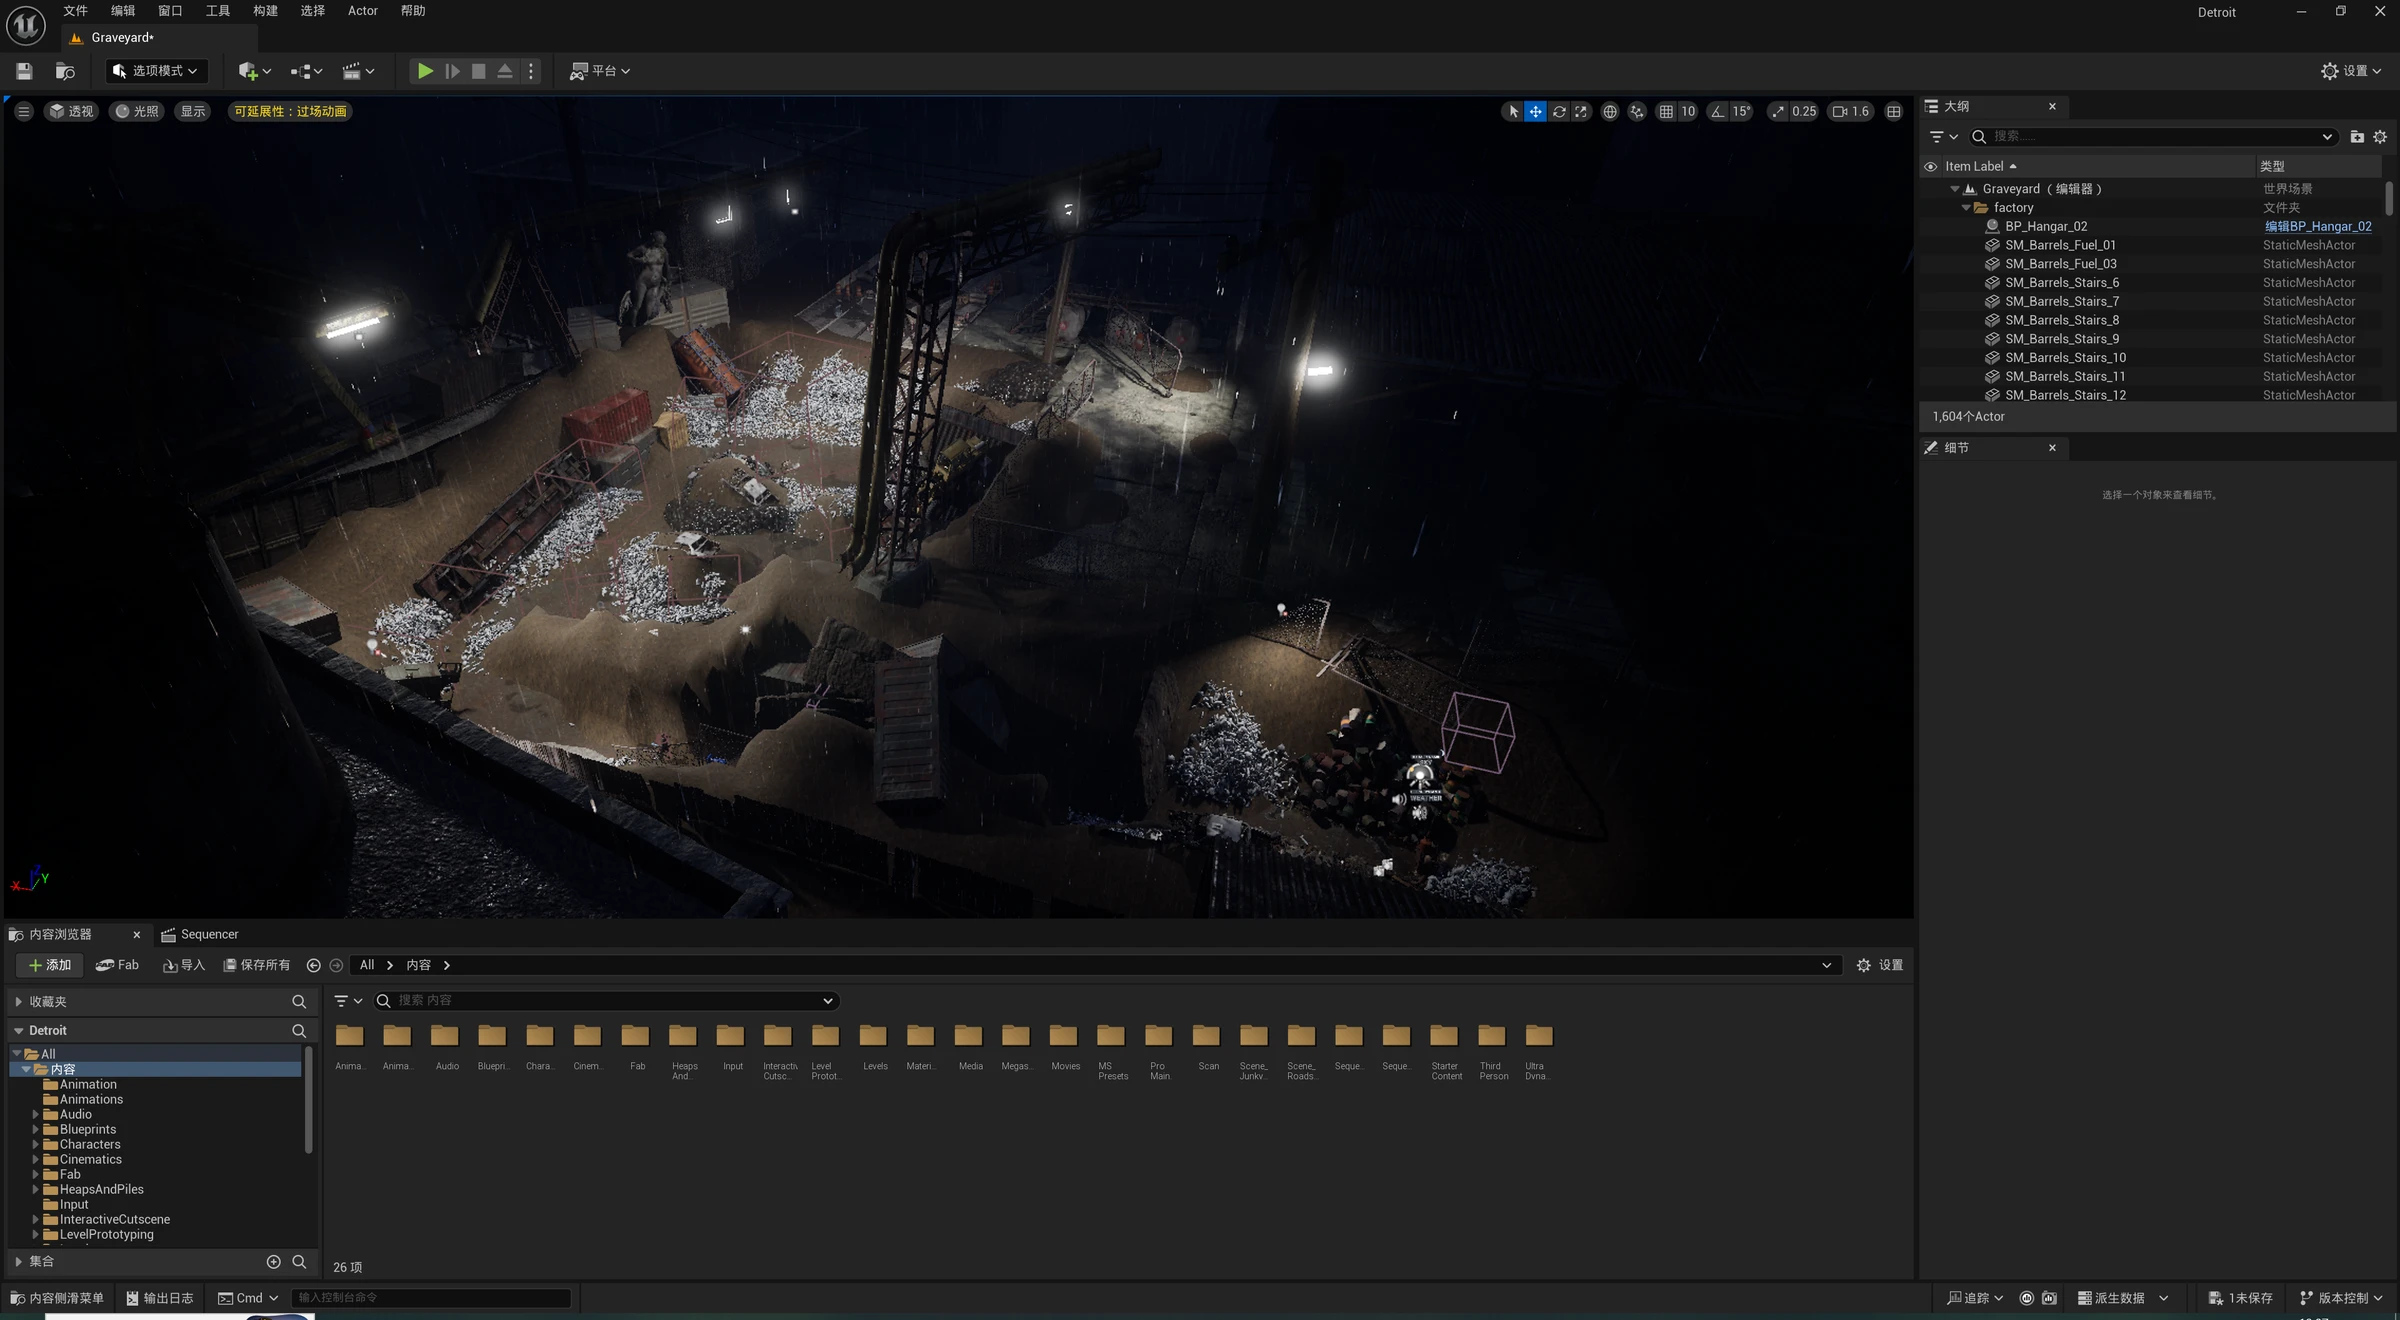Choose the translate/move gizmo tool
The height and width of the screenshot is (1320, 2400).
[x=1536, y=111]
